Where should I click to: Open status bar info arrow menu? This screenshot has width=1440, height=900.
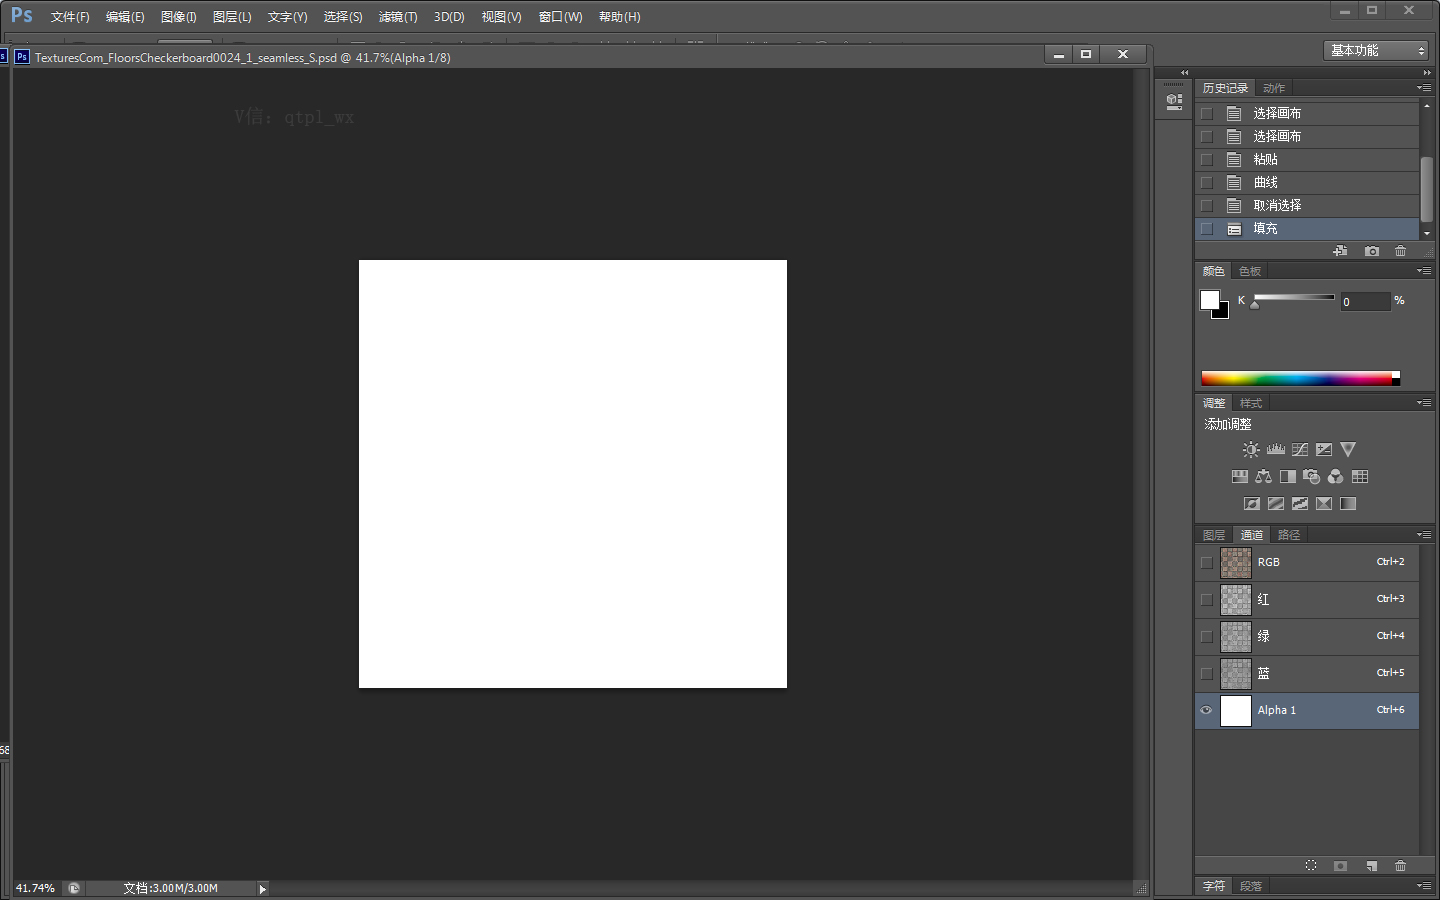click(x=263, y=889)
